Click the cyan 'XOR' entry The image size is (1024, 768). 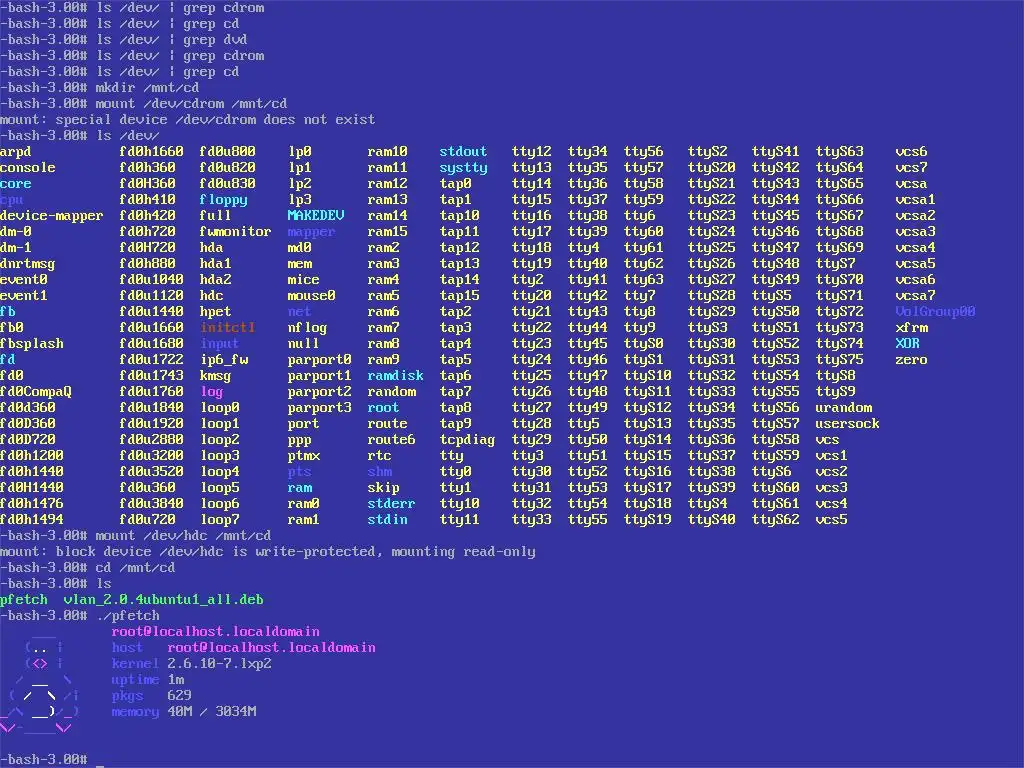(x=907, y=344)
